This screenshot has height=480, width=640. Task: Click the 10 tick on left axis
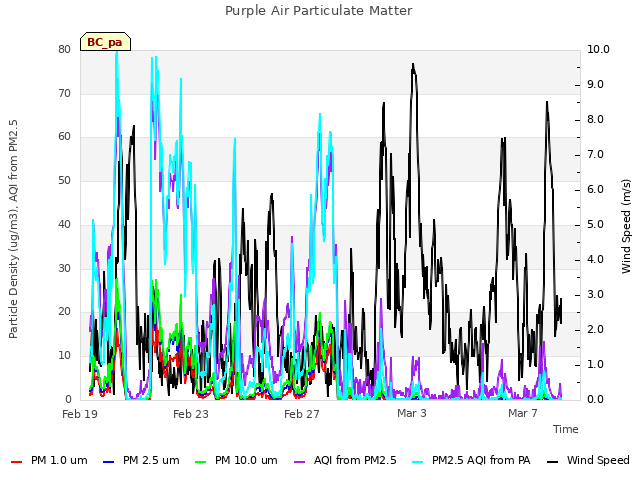click(64, 355)
